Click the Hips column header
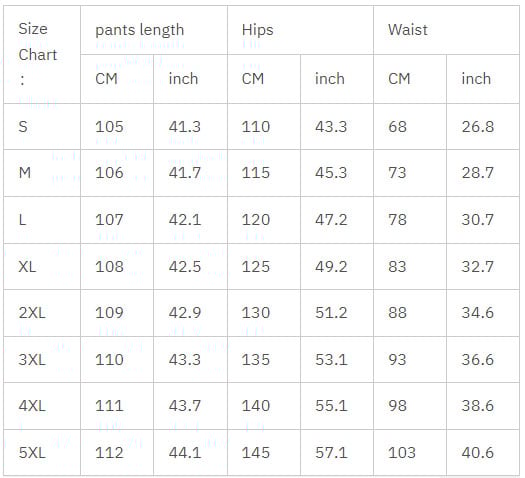525x478 pixels. pyautogui.click(x=300, y=30)
